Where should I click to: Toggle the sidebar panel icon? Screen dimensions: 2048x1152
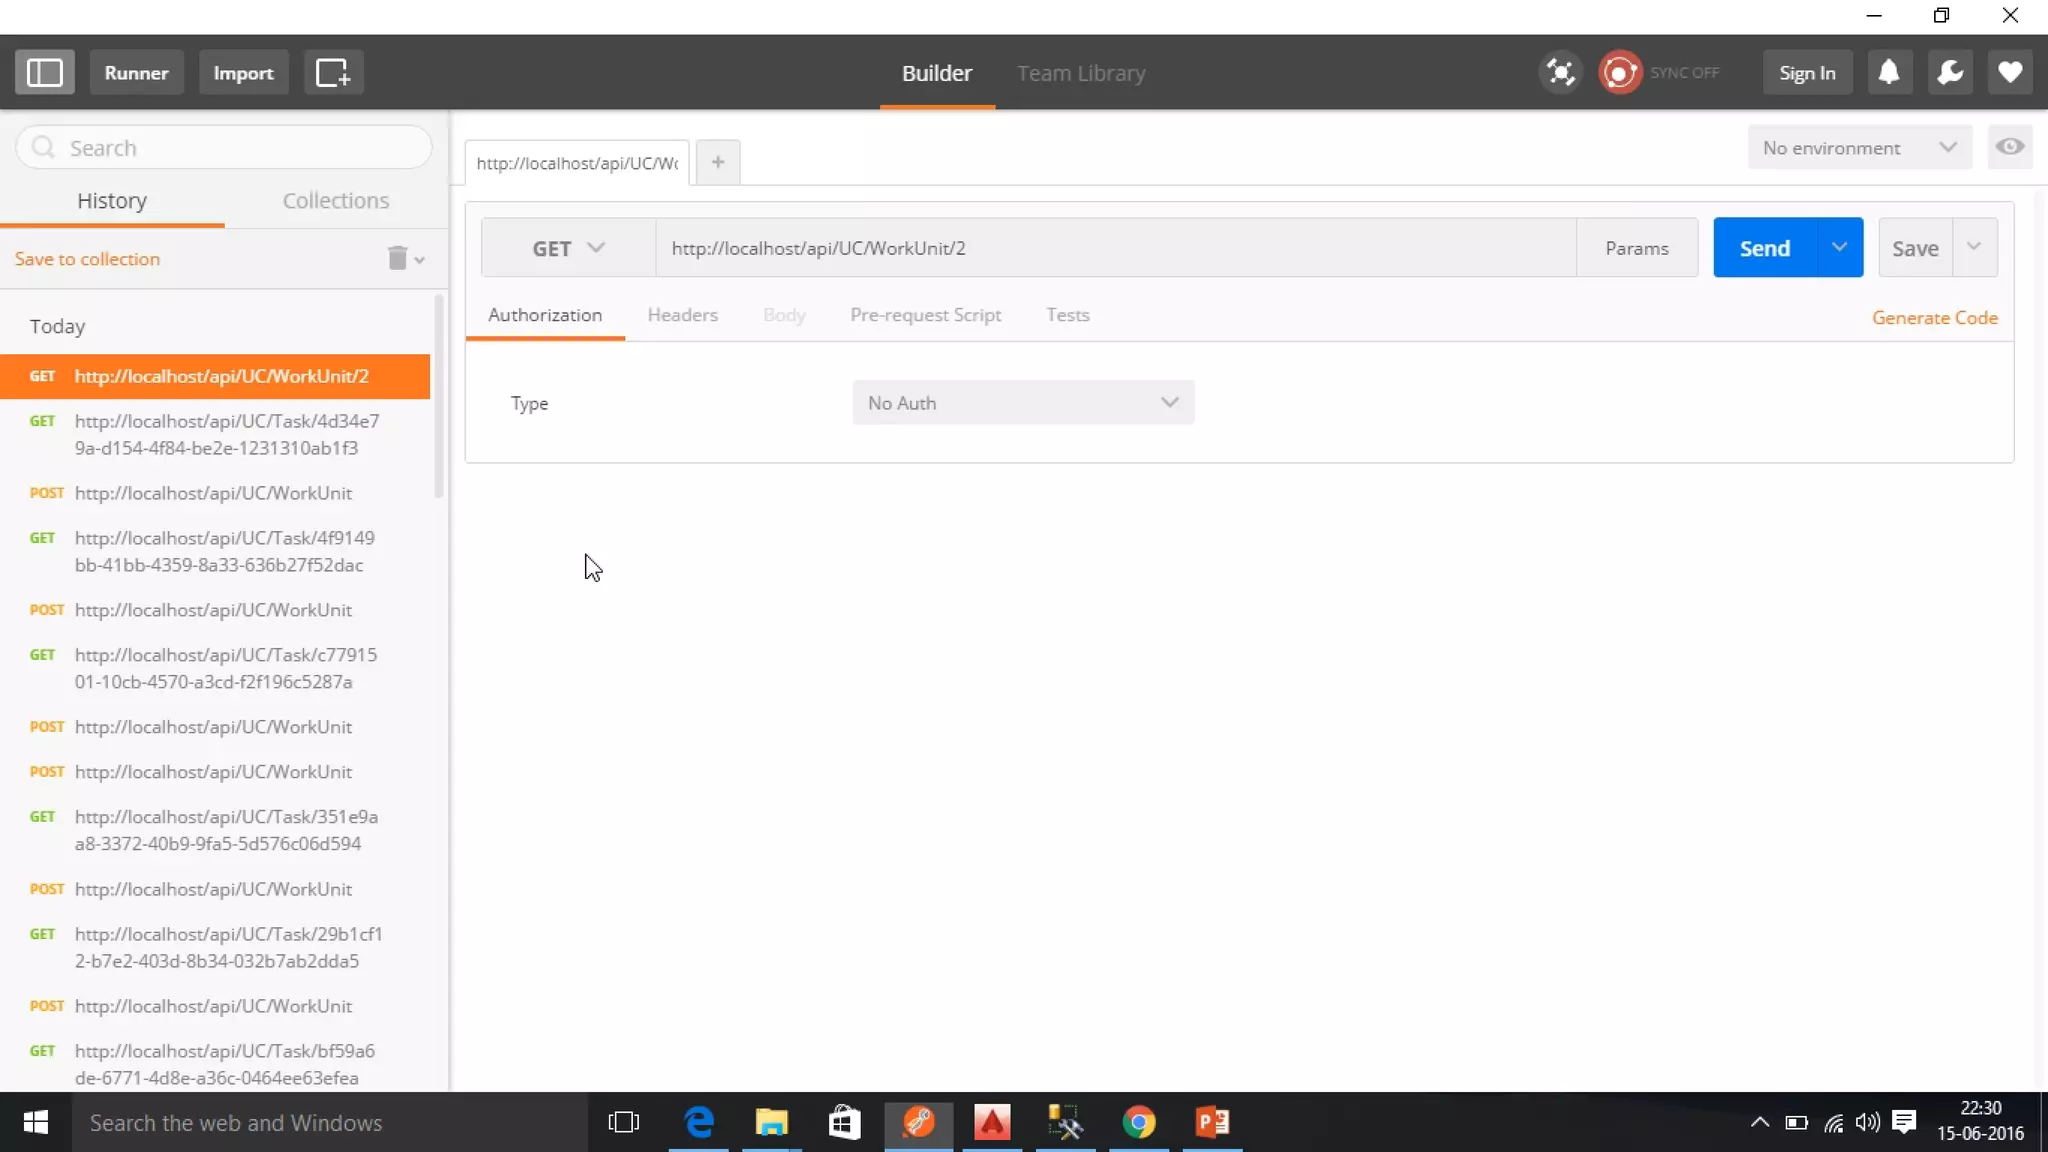coord(44,72)
